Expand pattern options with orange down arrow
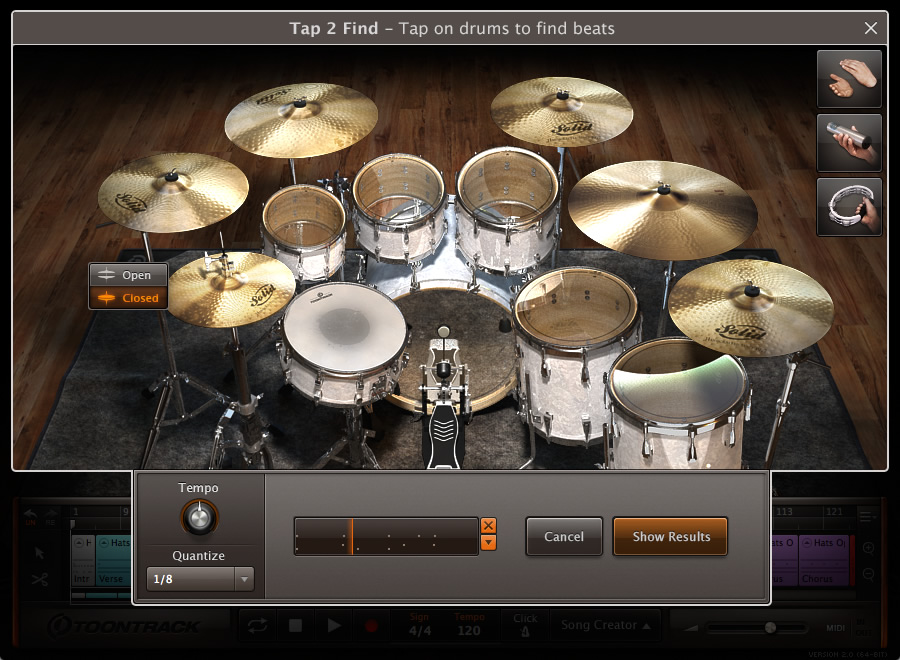Viewport: 900px width, 660px height. tap(488, 542)
